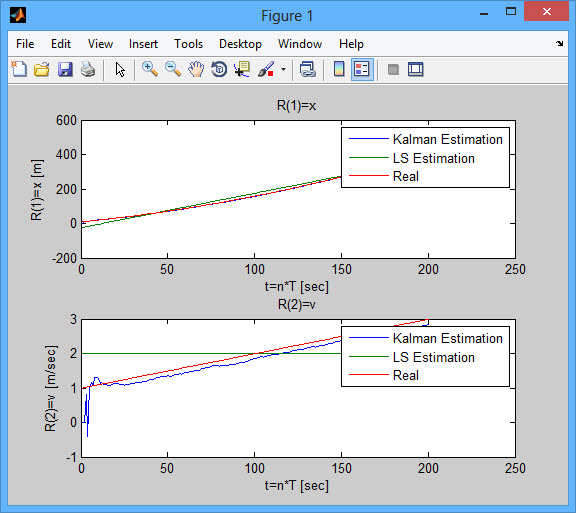
Task: Activate the Zoom In magnifier
Action: click(x=150, y=69)
